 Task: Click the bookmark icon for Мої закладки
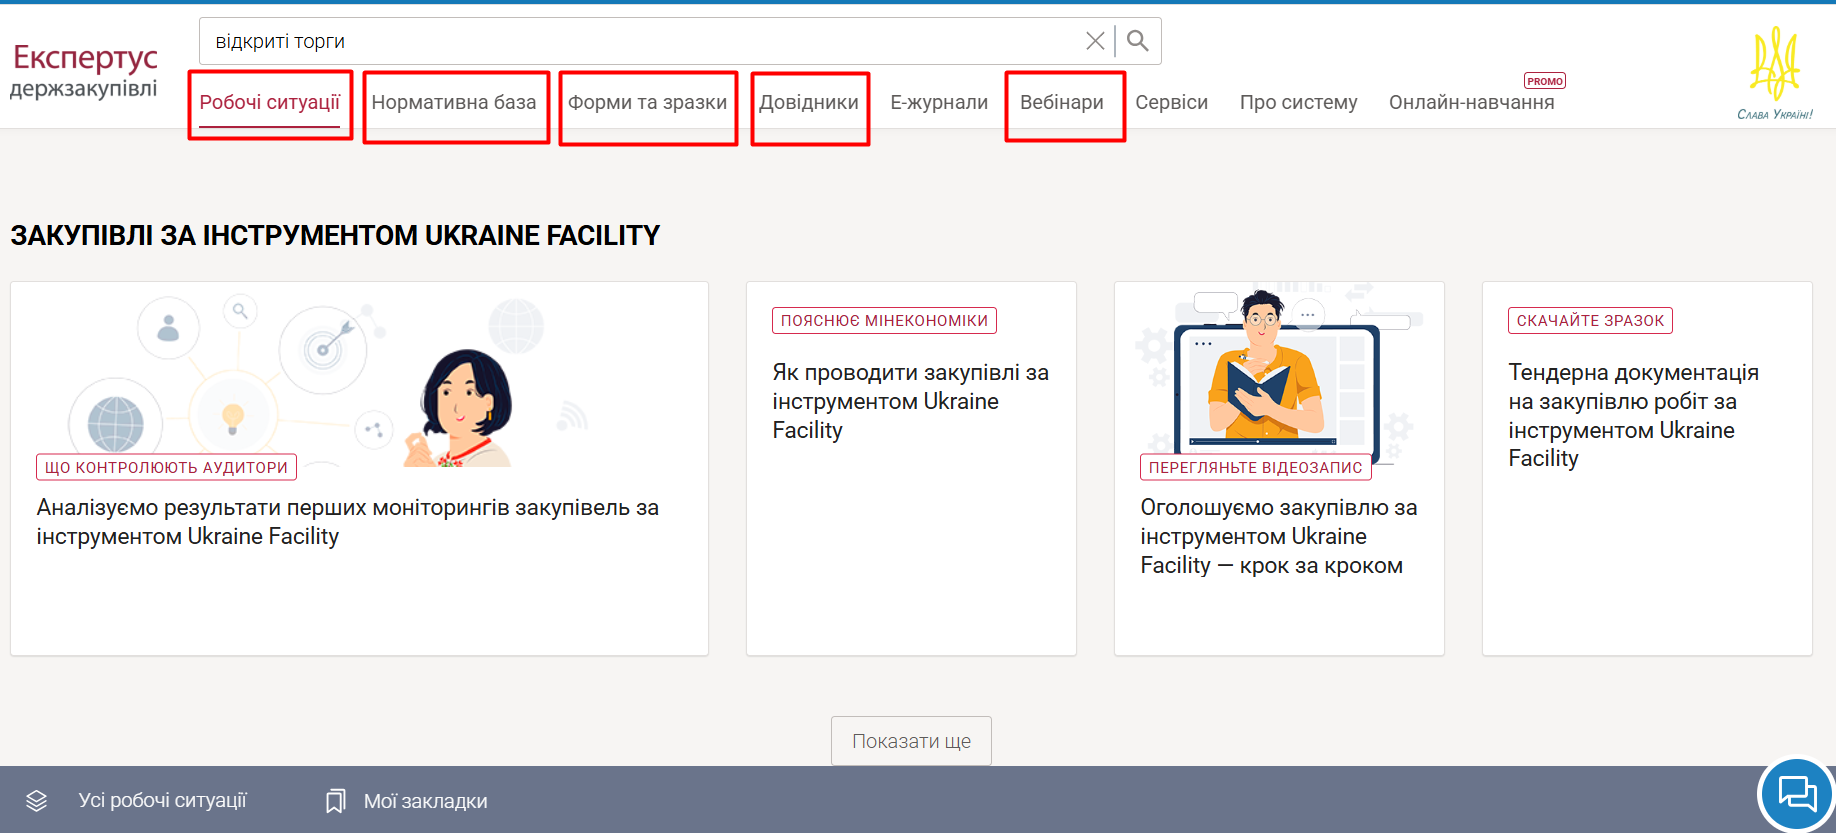click(x=336, y=801)
